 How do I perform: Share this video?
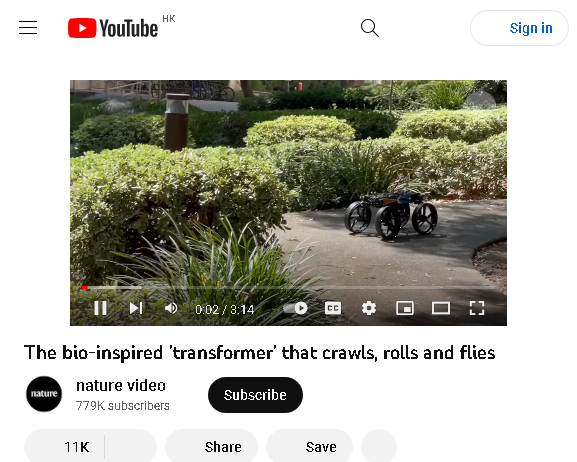[211, 447]
